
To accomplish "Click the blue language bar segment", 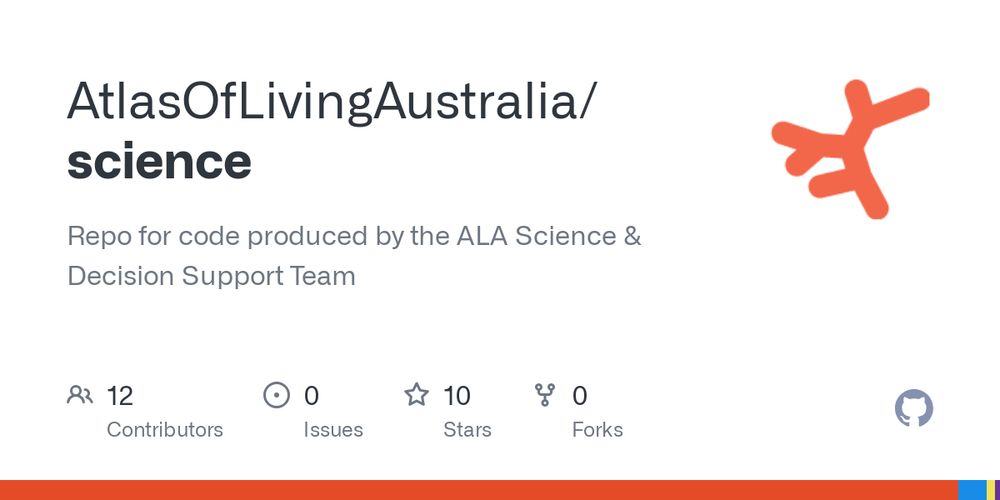I will point(972,490).
